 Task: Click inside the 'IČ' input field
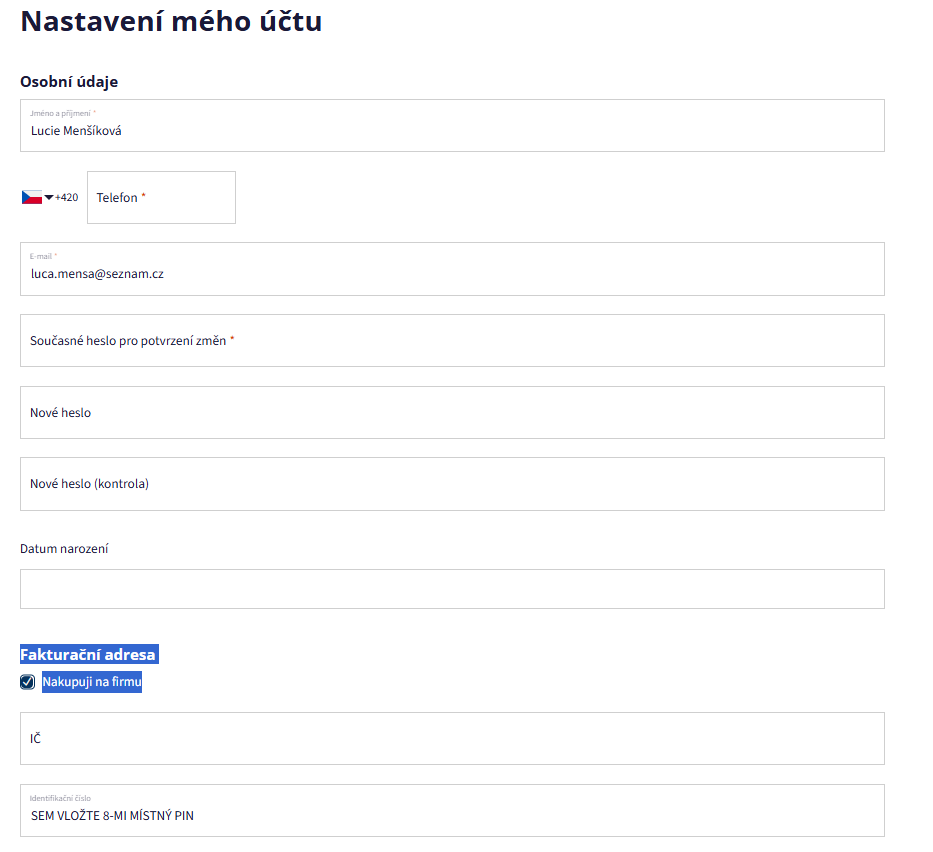[x=452, y=739]
